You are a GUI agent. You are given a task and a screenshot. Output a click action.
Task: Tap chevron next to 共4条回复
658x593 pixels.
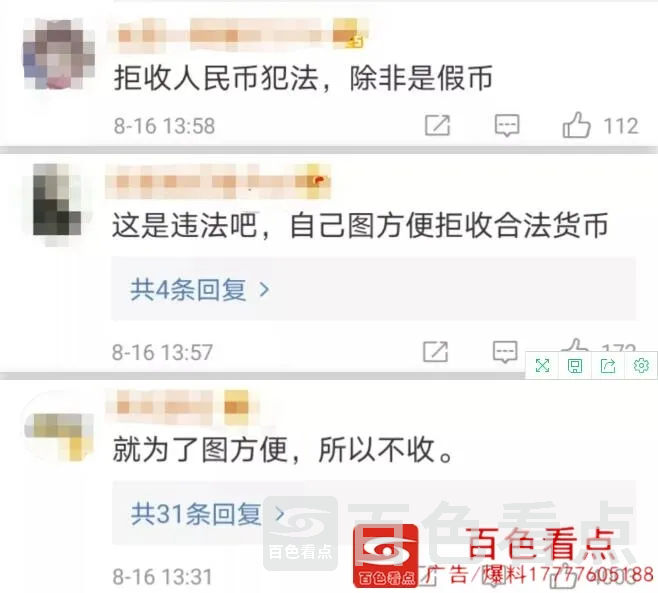pos(264,289)
